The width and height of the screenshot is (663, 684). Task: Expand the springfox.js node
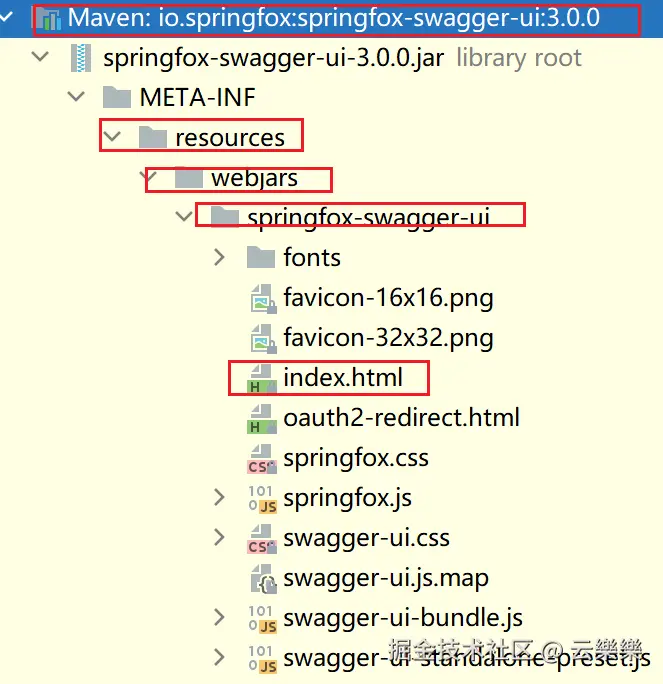point(219,497)
